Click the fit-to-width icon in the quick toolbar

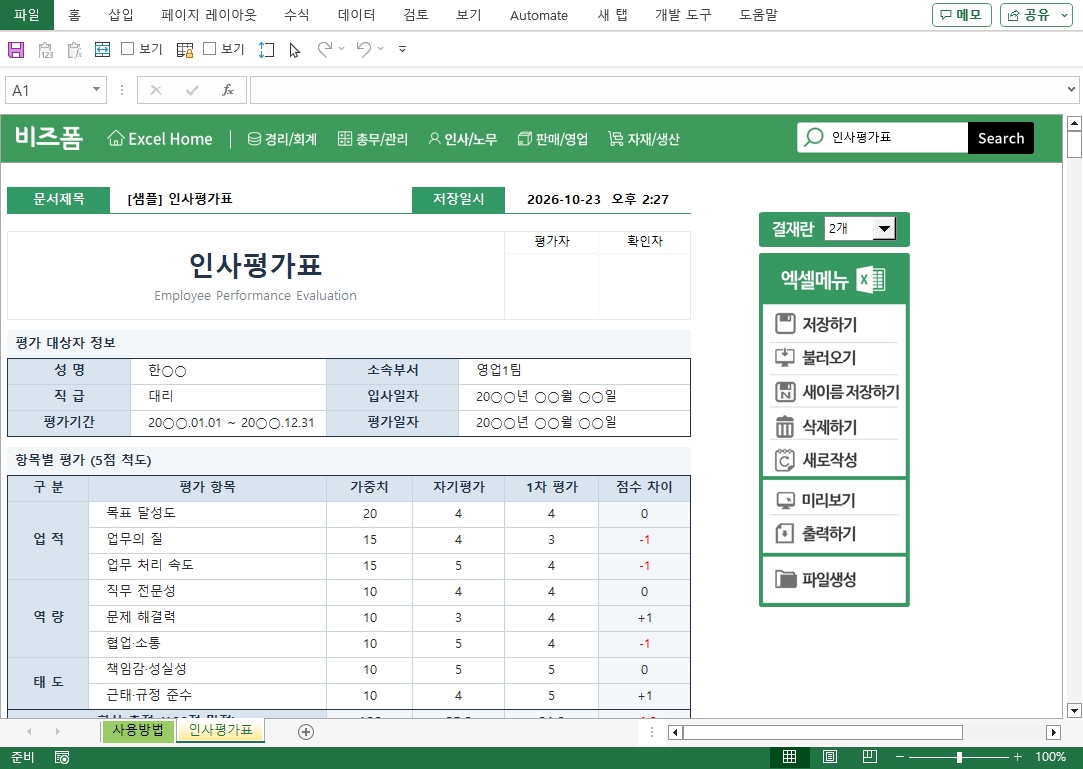pos(102,49)
